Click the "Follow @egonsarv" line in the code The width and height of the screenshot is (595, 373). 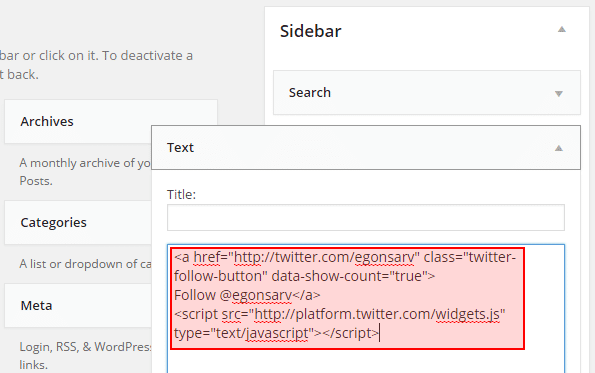click(x=233, y=295)
